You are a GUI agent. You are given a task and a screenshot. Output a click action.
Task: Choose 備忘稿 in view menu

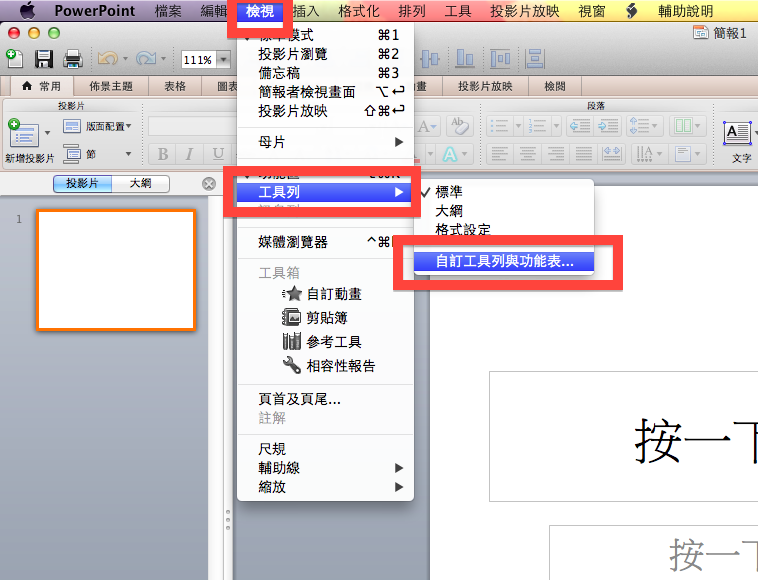325,73
